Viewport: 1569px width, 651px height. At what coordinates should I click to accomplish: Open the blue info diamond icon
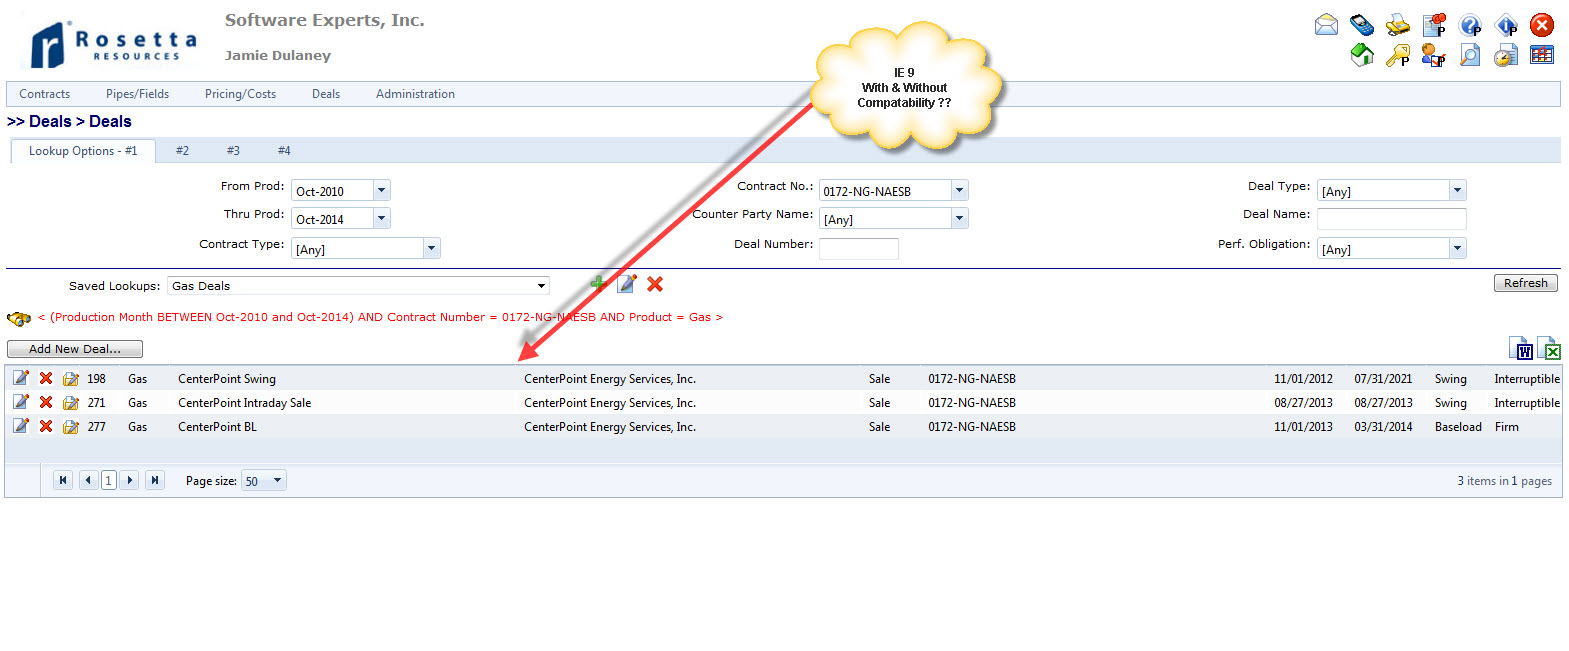click(1506, 25)
